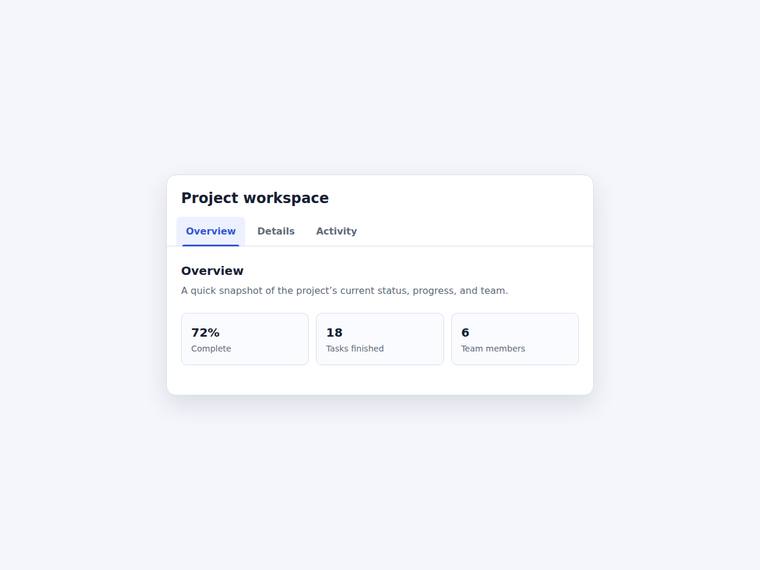760x570 pixels.
Task: Click the number 18 value
Action: pyautogui.click(x=334, y=332)
